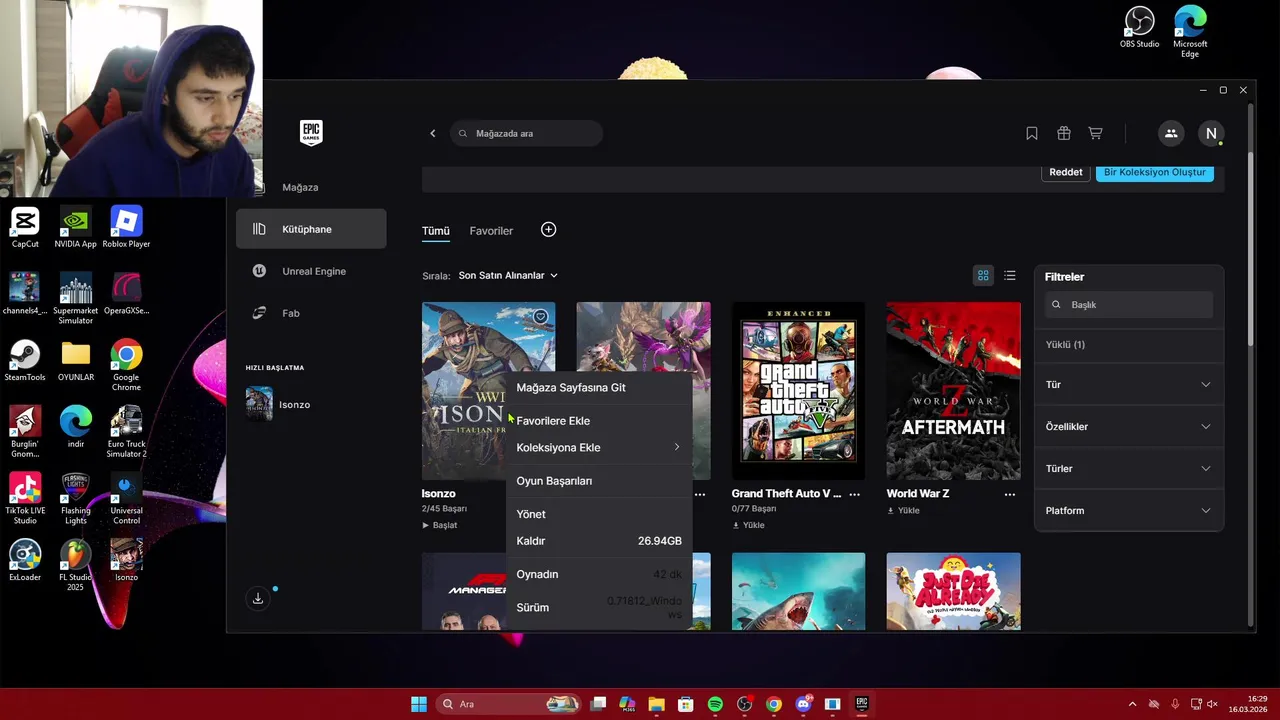This screenshot has height=720, width=1280.
Task: Expand the Platform filter
Action: click(x=1128, y=511)
